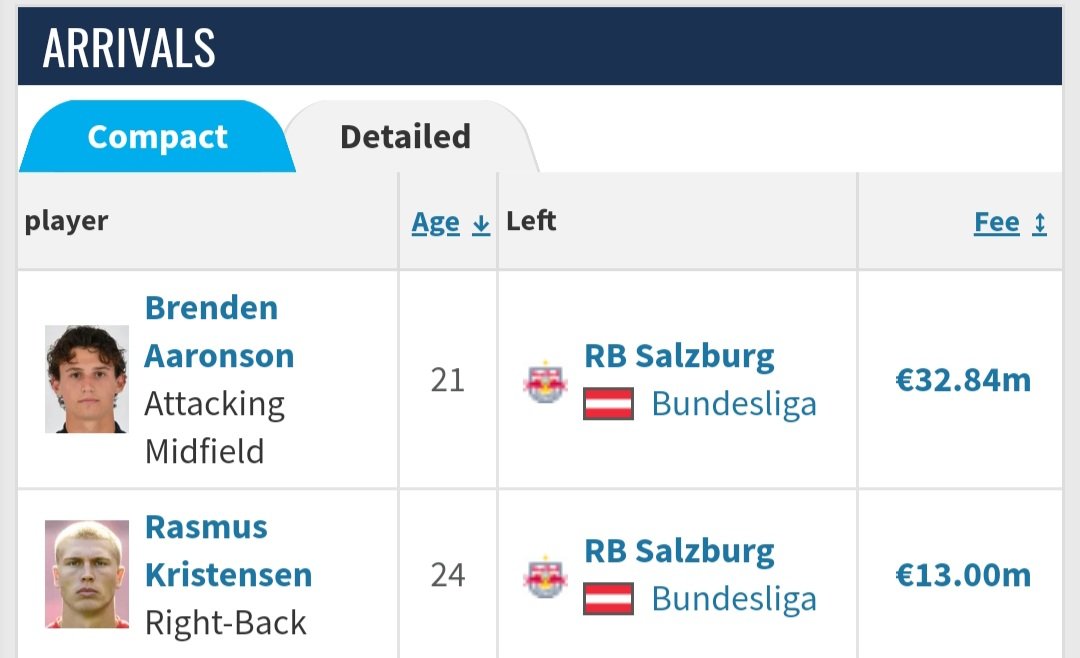Click RB Salzburg crest in Aaronson row
The width and height of the screenshot is (1080, 658).
[545, 381]
